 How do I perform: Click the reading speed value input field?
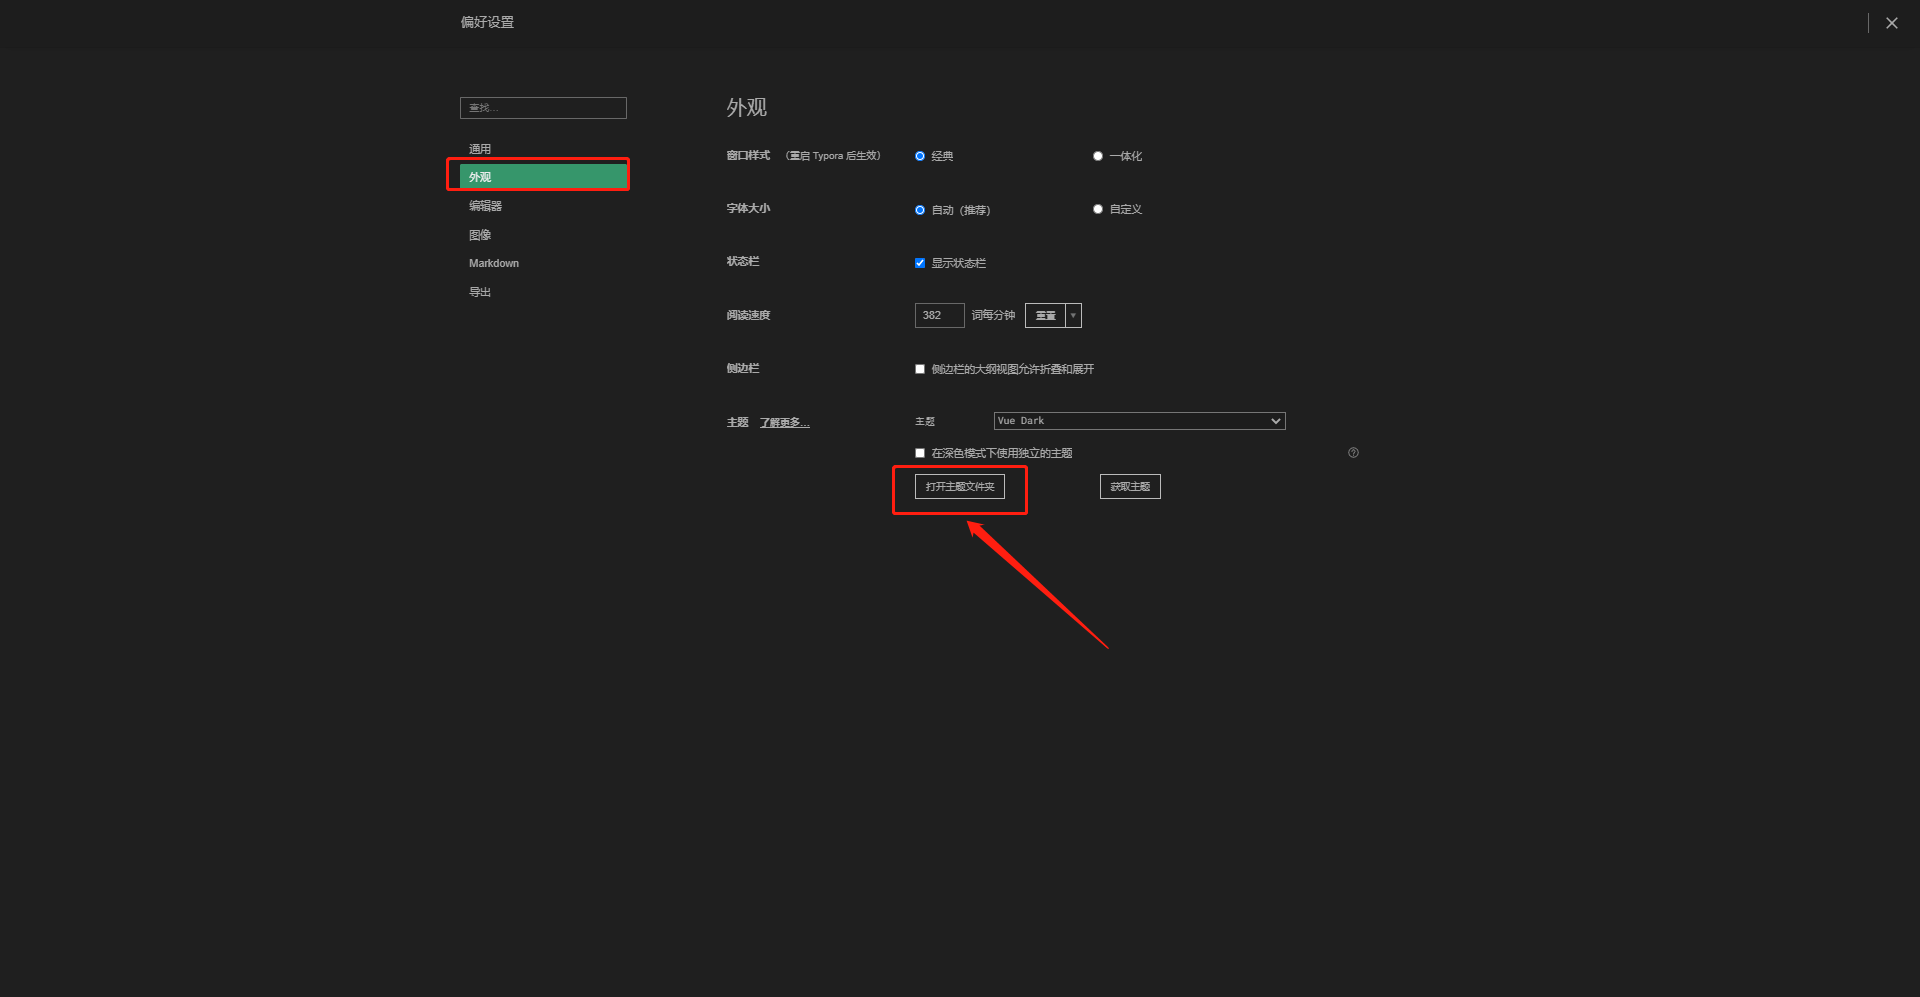click(x=938, y=315)
